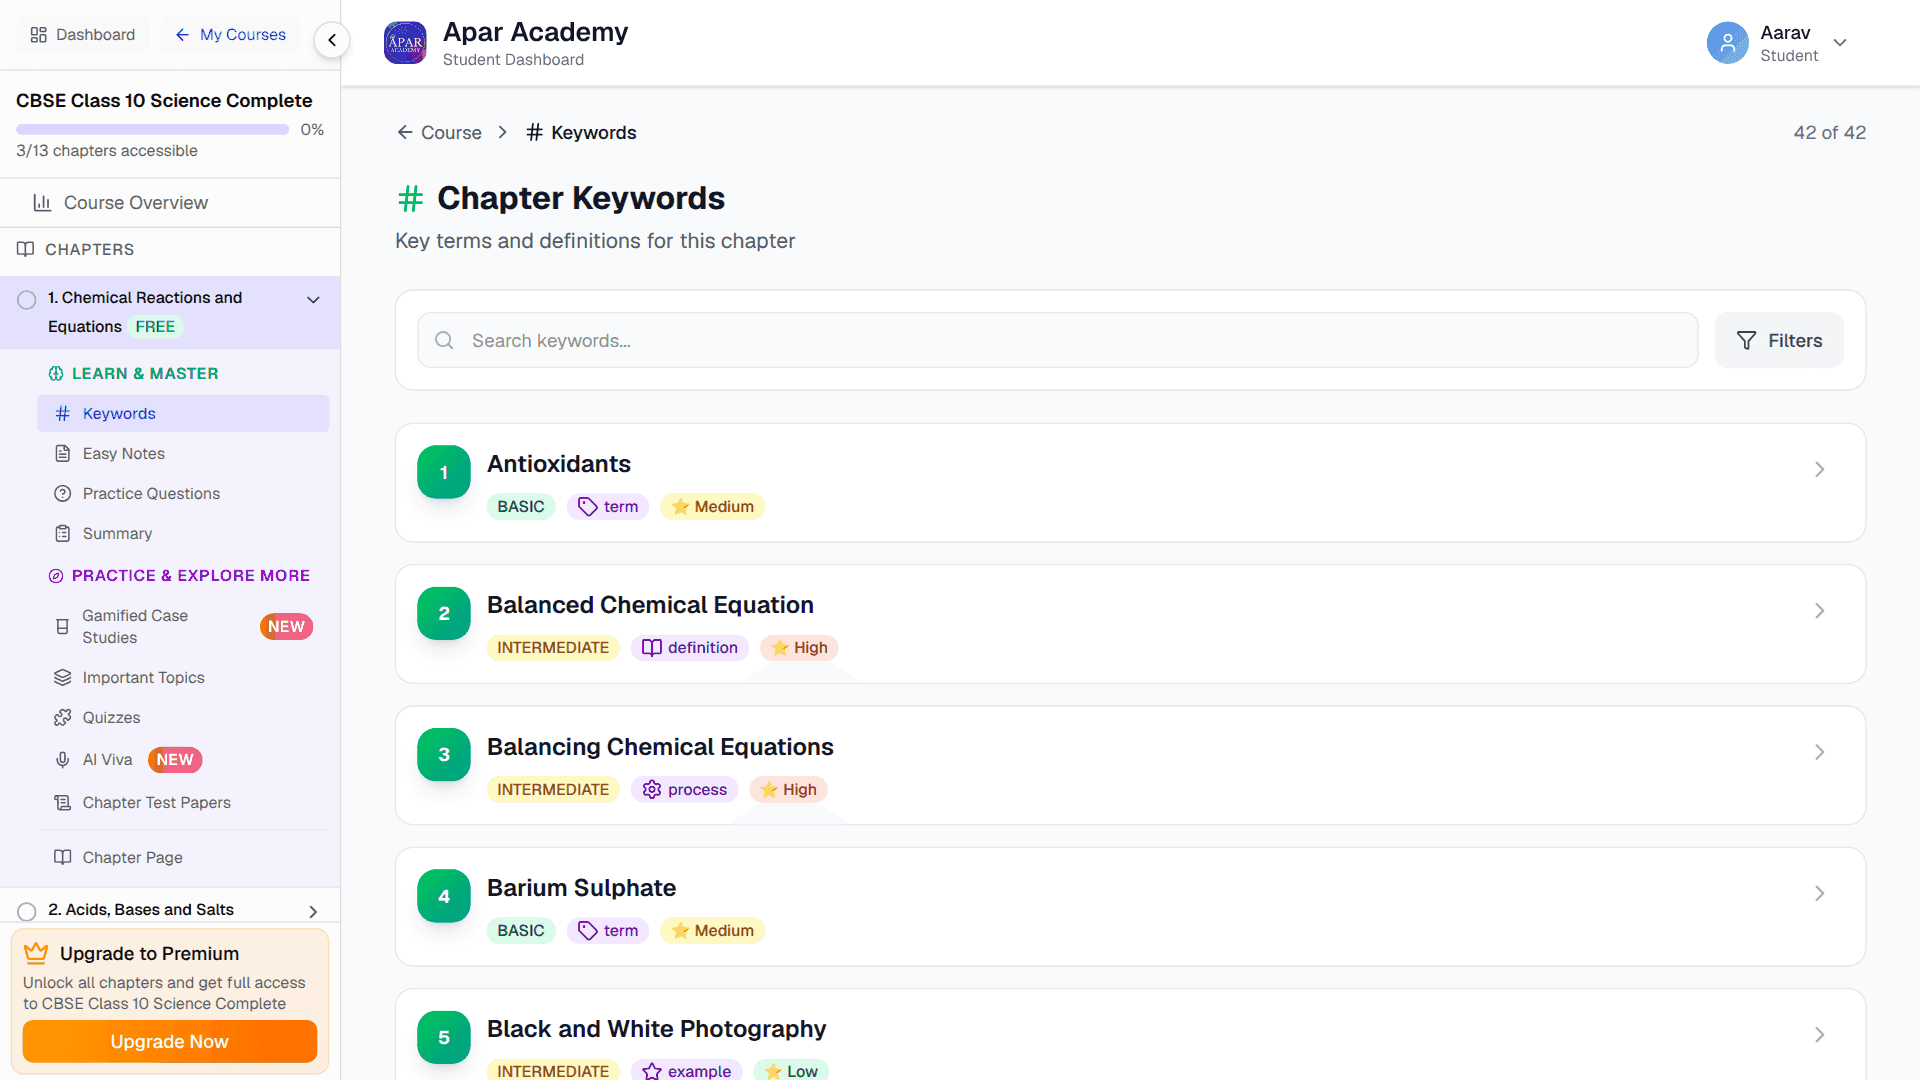Click the Practice Questions help icon
1920x1080 pixels.
(x=63, y=494)
